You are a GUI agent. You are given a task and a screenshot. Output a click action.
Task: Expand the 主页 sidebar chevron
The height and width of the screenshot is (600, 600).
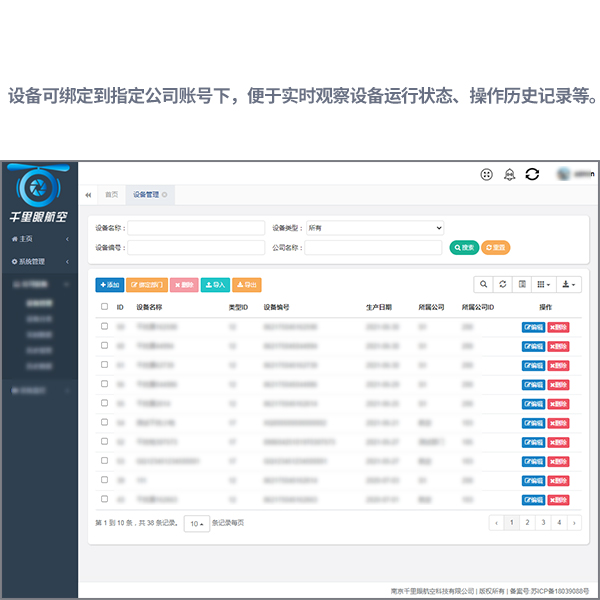coord(67,239)
